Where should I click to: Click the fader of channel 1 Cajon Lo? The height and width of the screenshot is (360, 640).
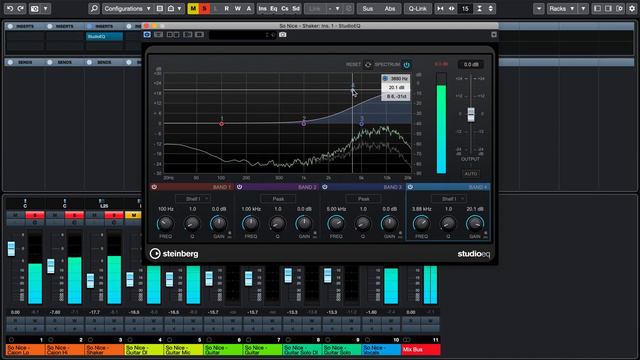coord(11,249)
